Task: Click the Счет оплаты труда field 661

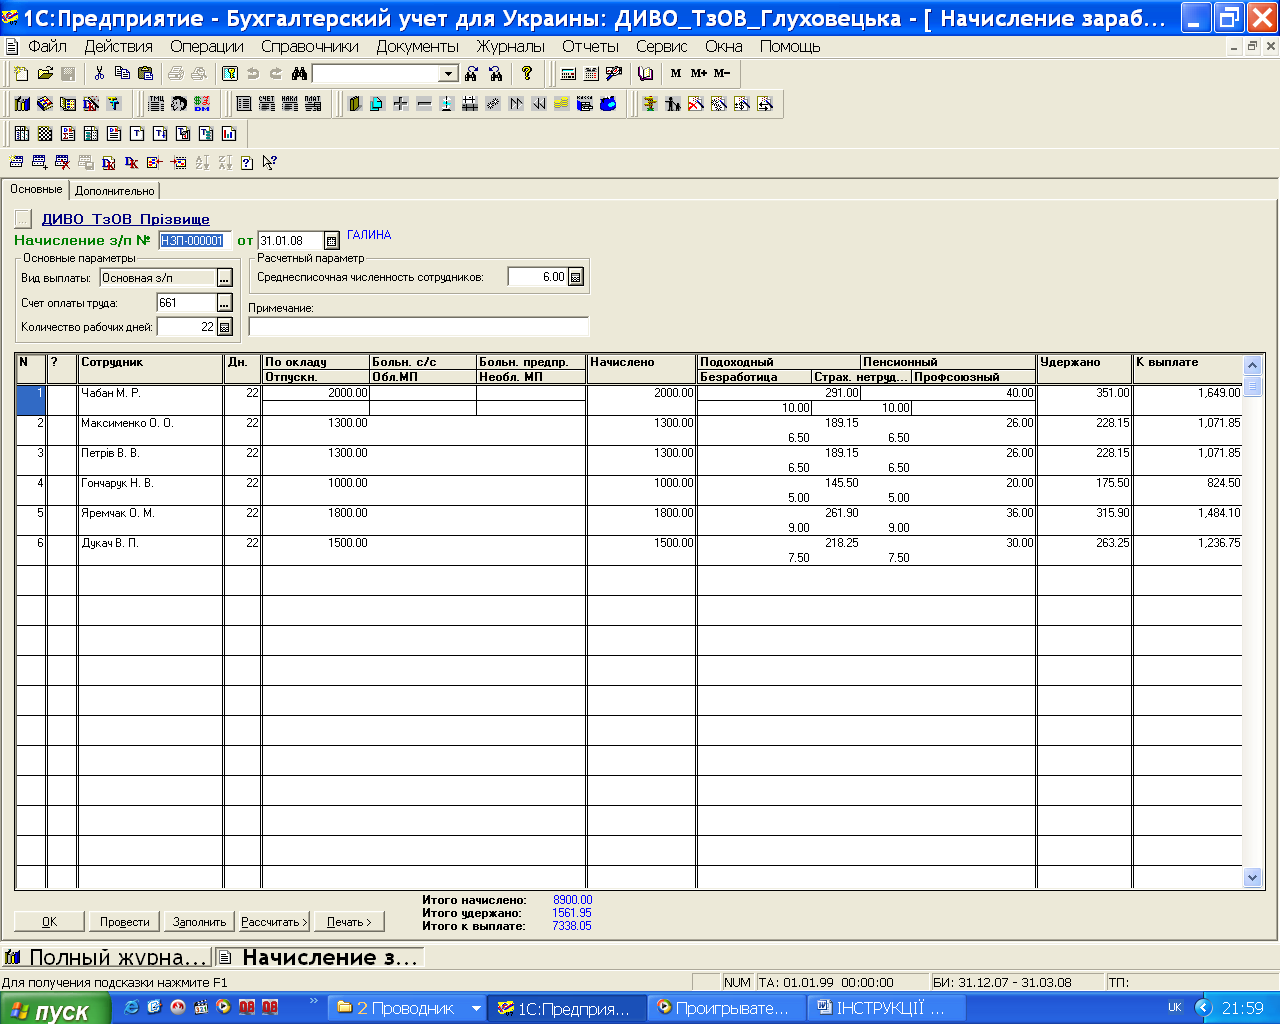Action: 186,303
